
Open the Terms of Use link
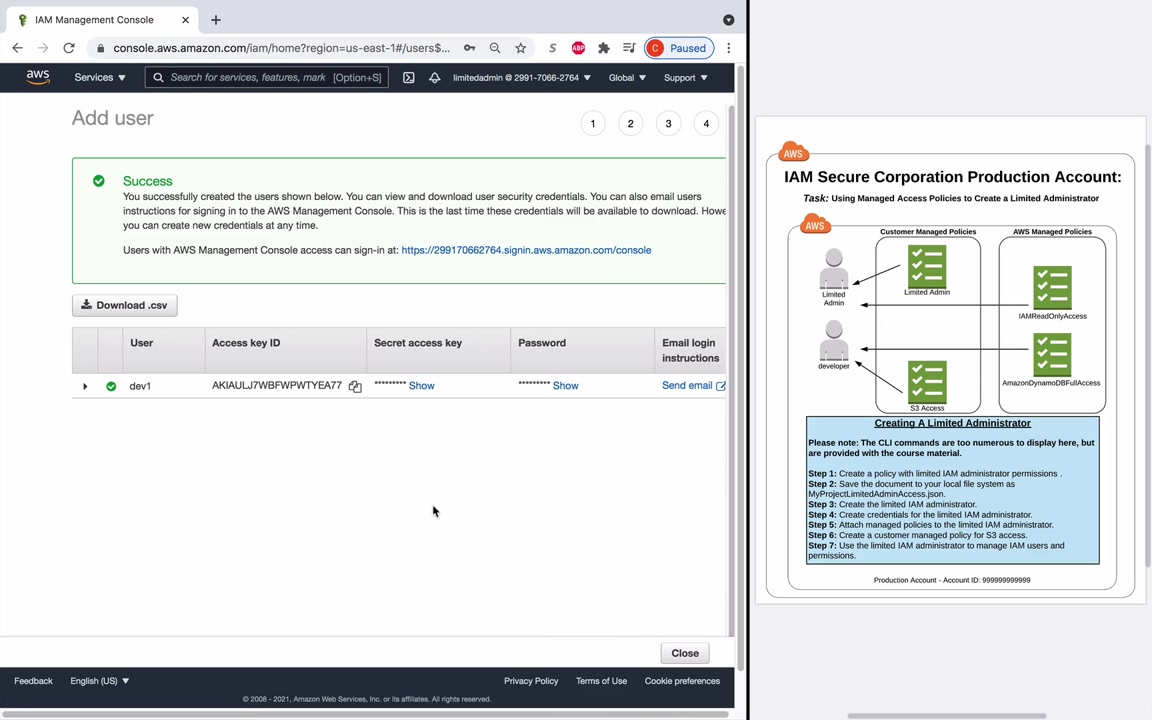602,681
